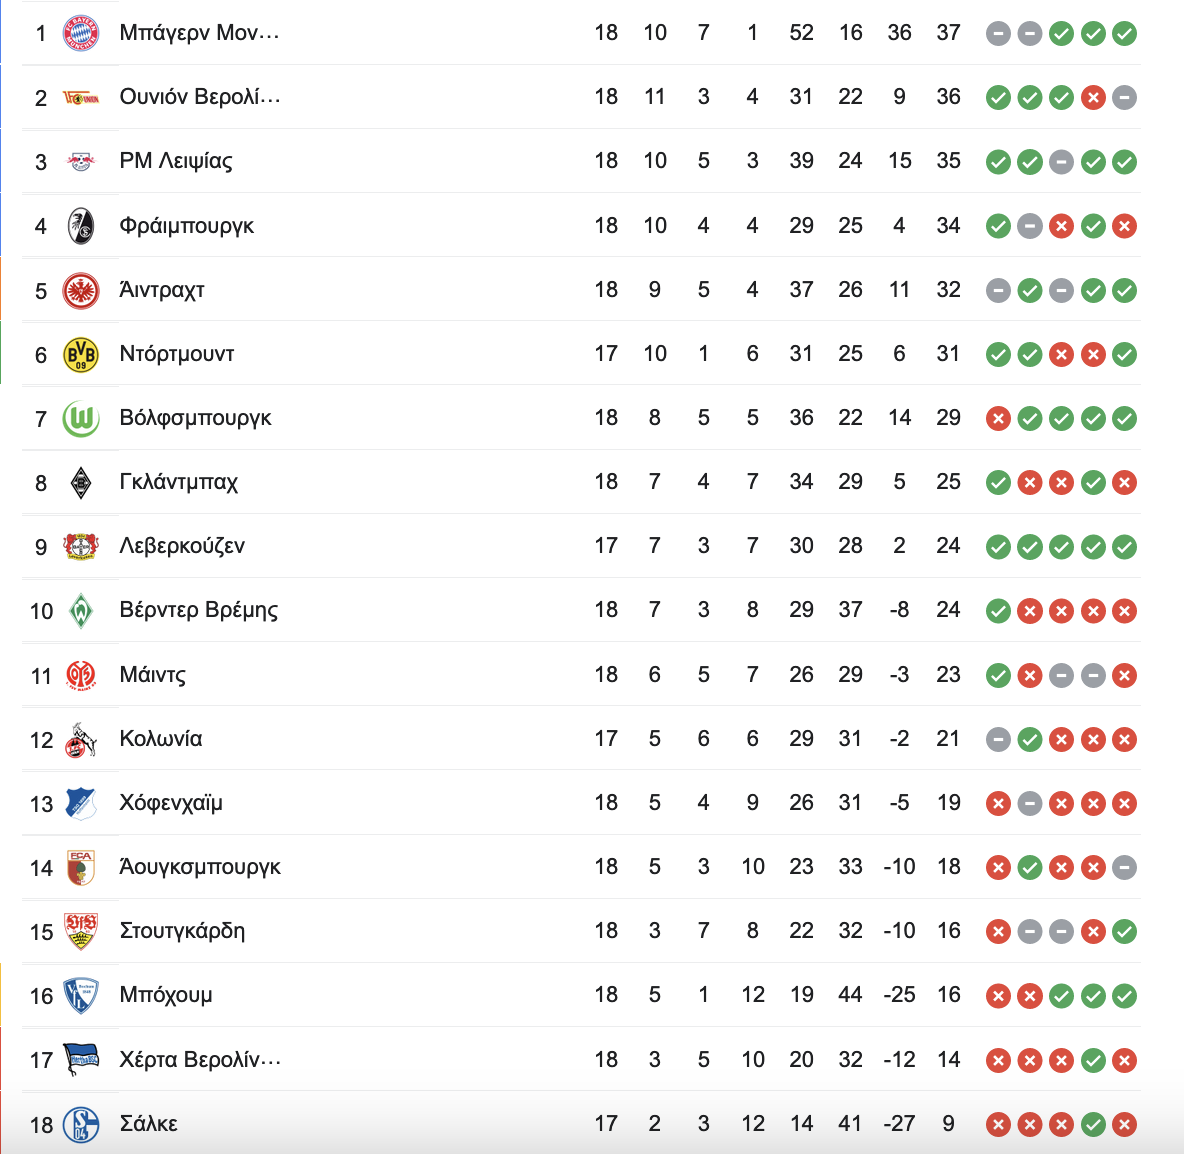Viewport: 1184px width, 1154px height.
Task: Select the Κολωνία team name
Action: 161,739
